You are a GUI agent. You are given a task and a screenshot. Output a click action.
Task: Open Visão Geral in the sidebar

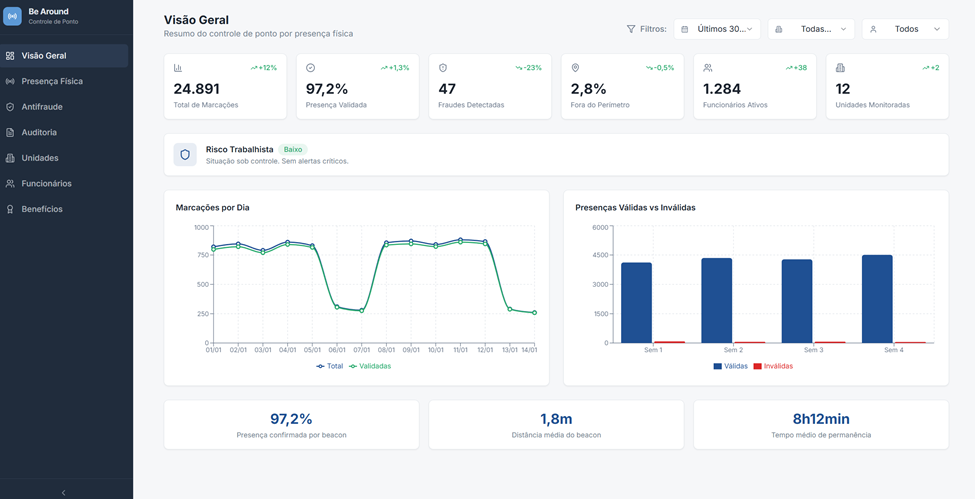click(x=64, y=55)
